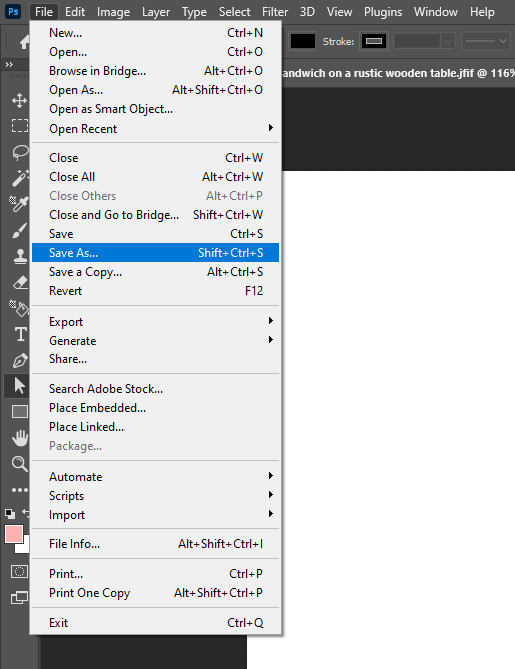Image resolution: width=515 pixels, height=669 pixels.
Task: Select the Paint Bucket tool
Action: click(x=19, y=308)
